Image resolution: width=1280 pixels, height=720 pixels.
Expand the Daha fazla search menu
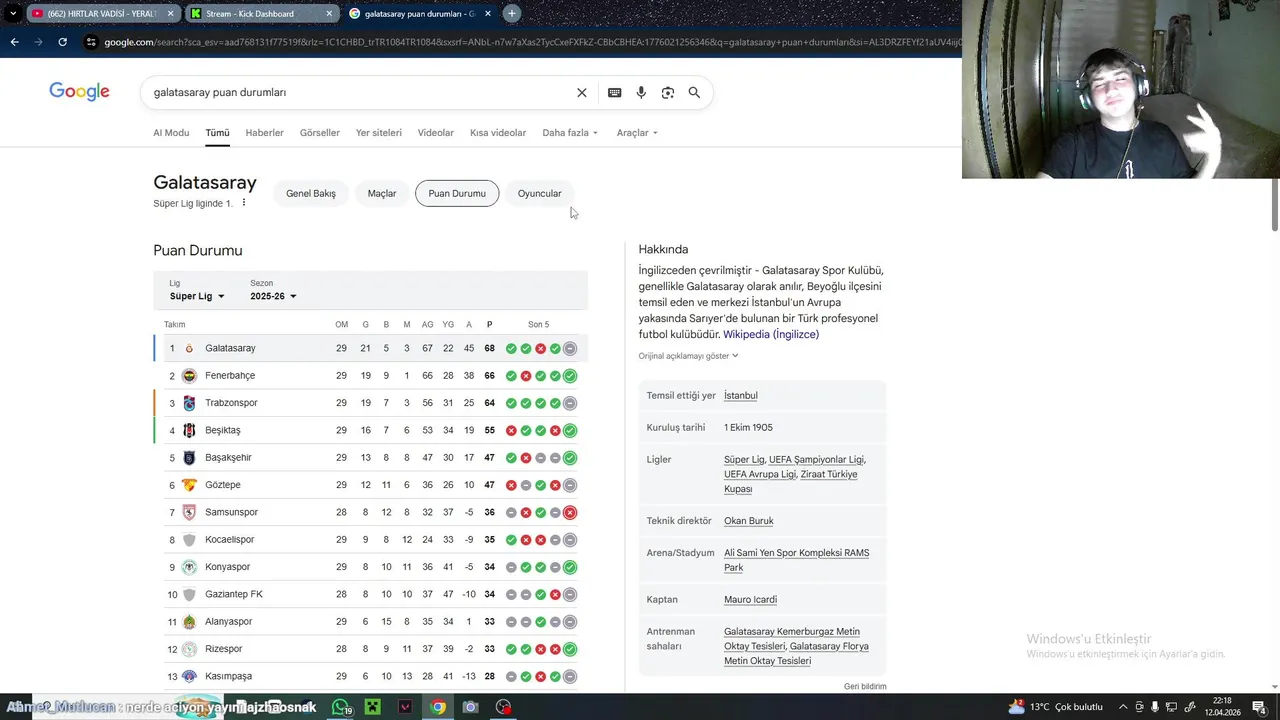[570, 133]
